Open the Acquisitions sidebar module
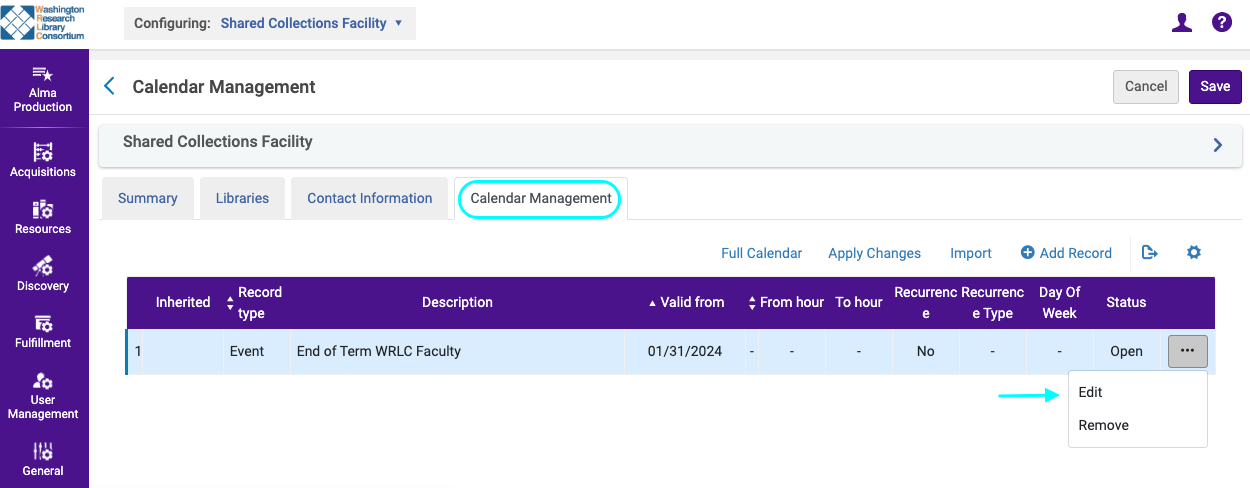Screen dimensions: 1250x488 (43, 159)
